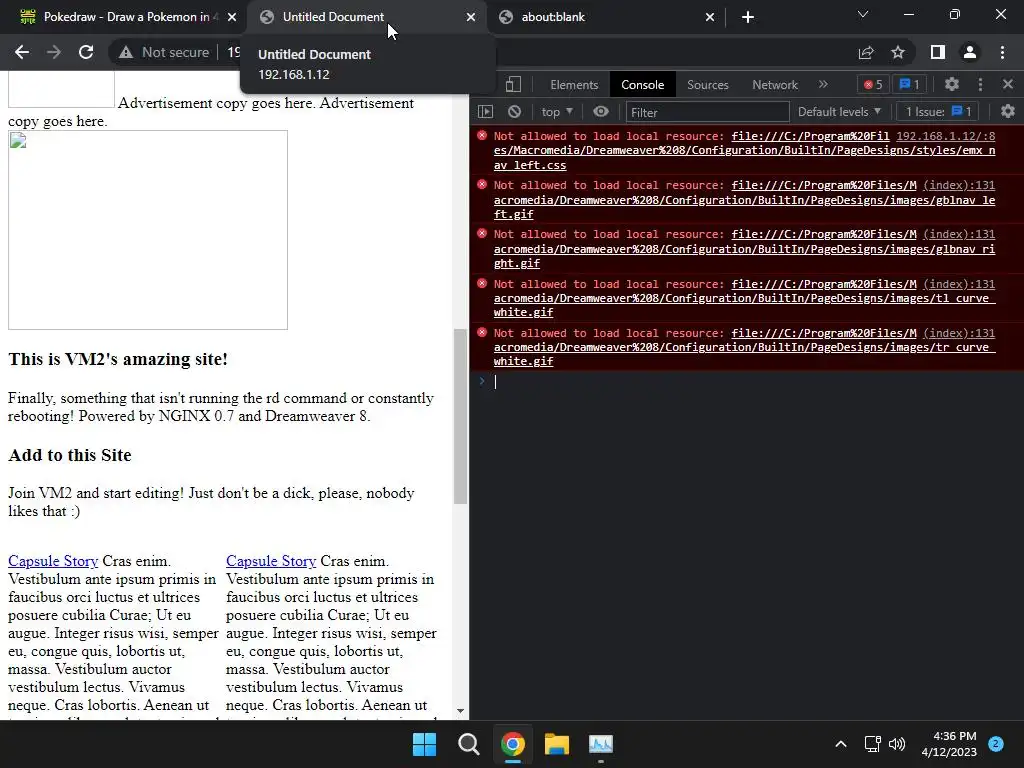Click Chrome icon in taskbar

pos(513,744)
